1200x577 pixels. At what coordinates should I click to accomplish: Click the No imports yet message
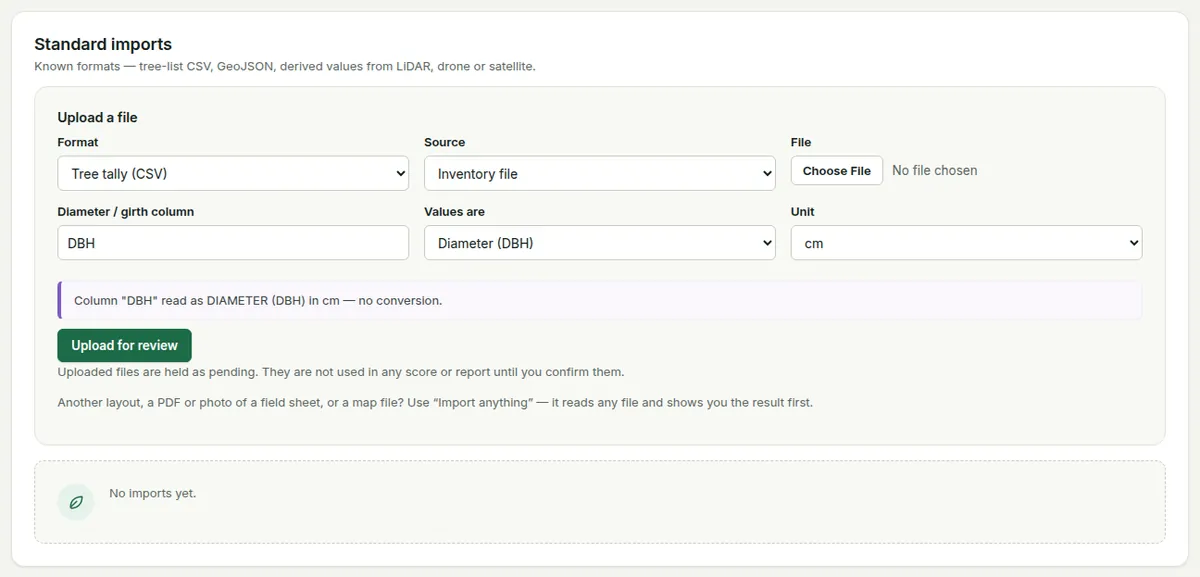(153, 493)
